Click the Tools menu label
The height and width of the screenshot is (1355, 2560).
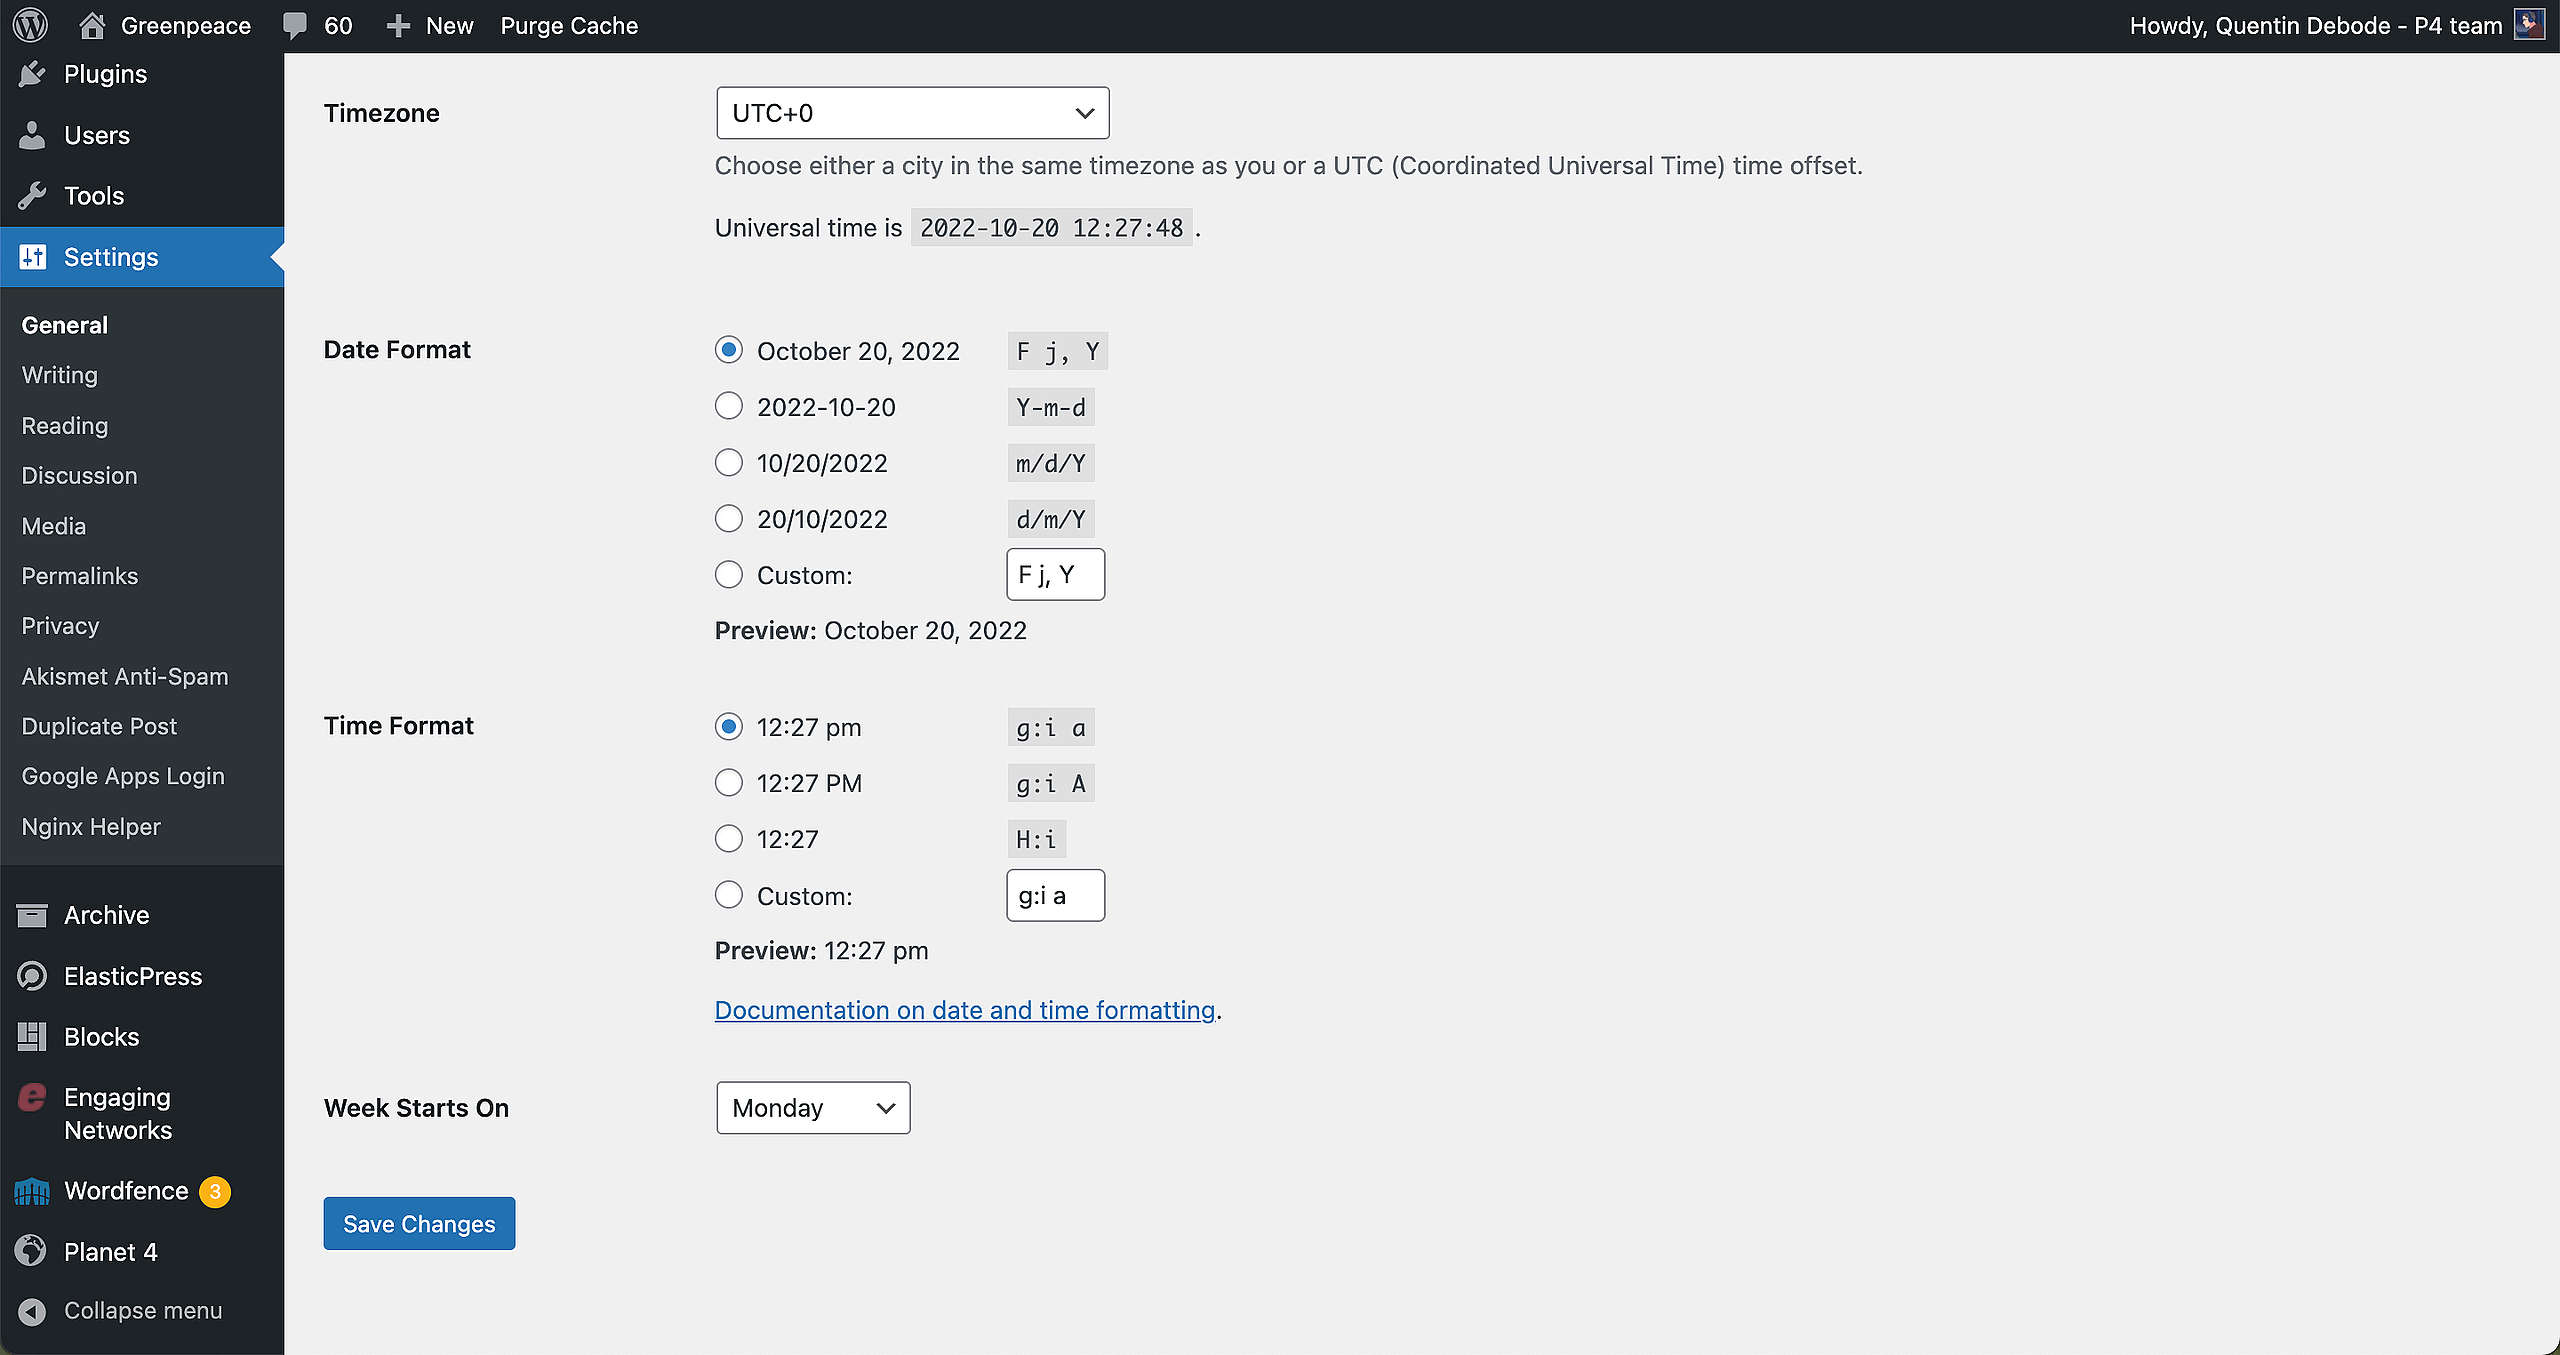pos(94,196)
